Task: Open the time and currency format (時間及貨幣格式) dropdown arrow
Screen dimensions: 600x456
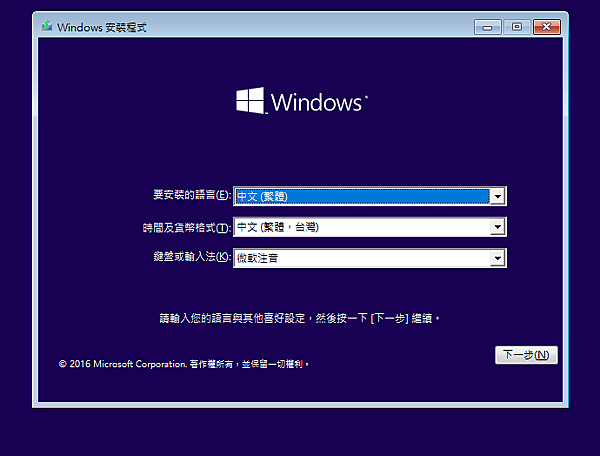Action: (x=497, y=227)
